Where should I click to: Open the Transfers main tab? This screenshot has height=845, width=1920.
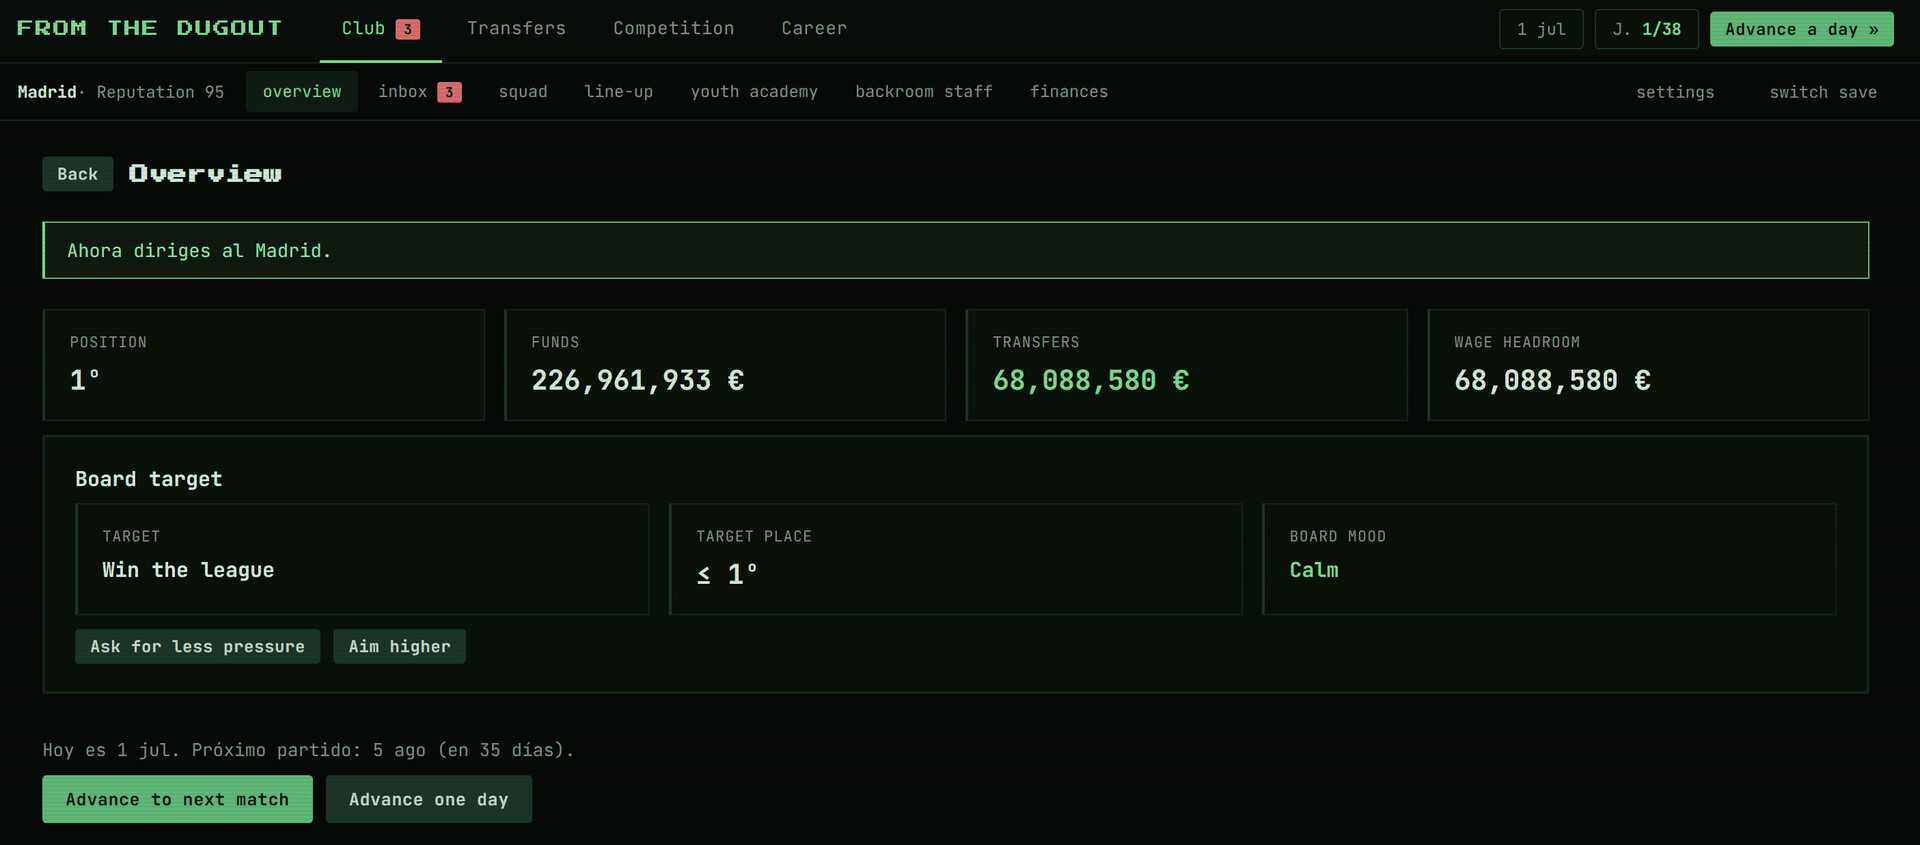tap(516, 29)
